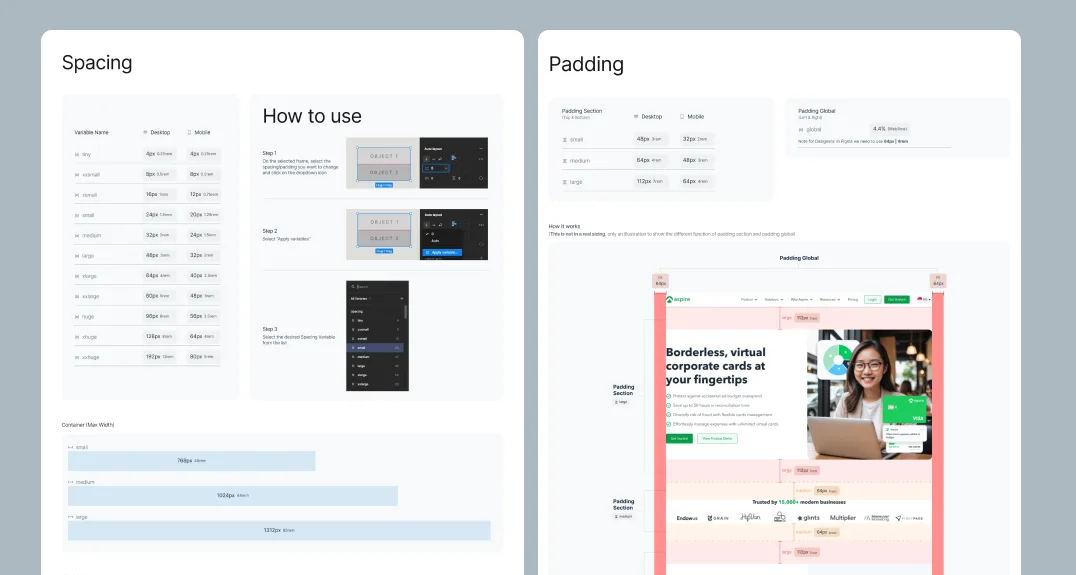This screenshot has height=575, width=1076.
Task: Click the Container (Max Width) label
Action: click(88, 425)
